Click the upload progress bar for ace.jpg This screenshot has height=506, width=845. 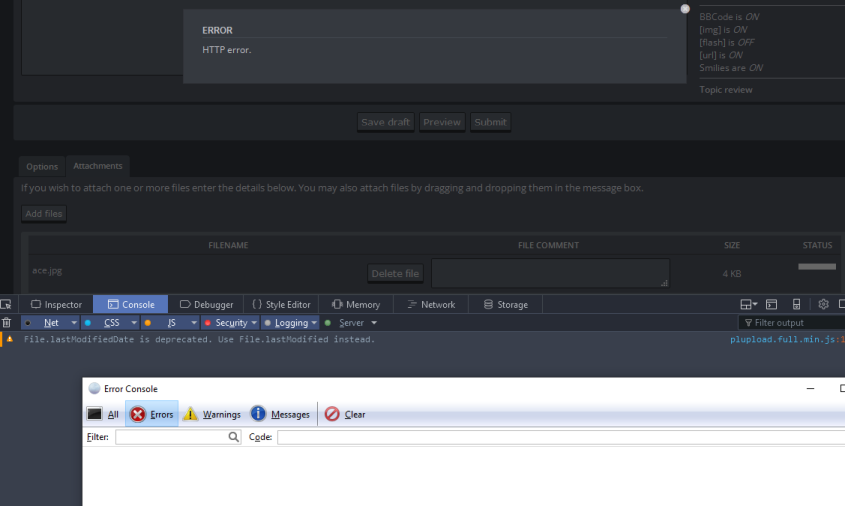817,266
